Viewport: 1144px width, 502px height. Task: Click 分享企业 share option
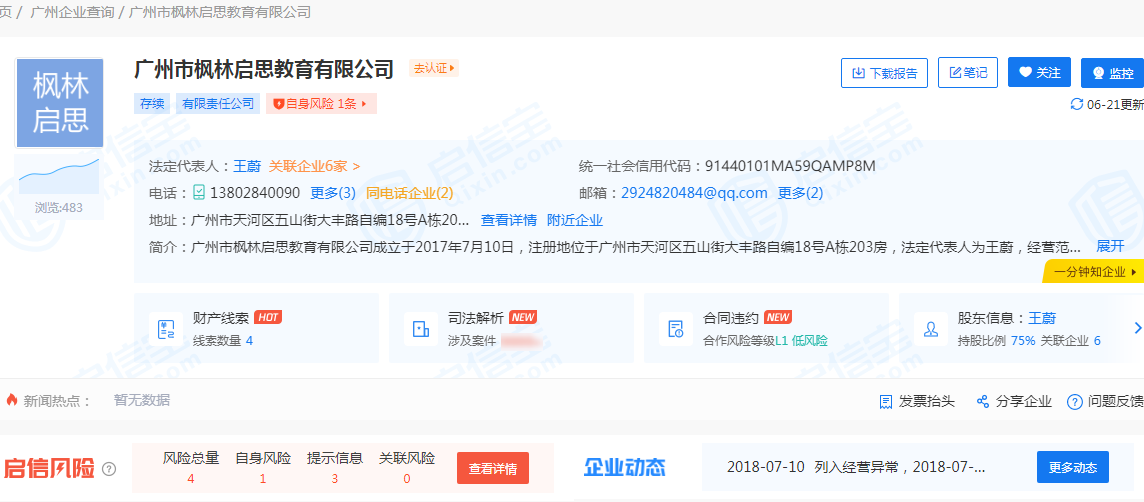click(1014, 401)
